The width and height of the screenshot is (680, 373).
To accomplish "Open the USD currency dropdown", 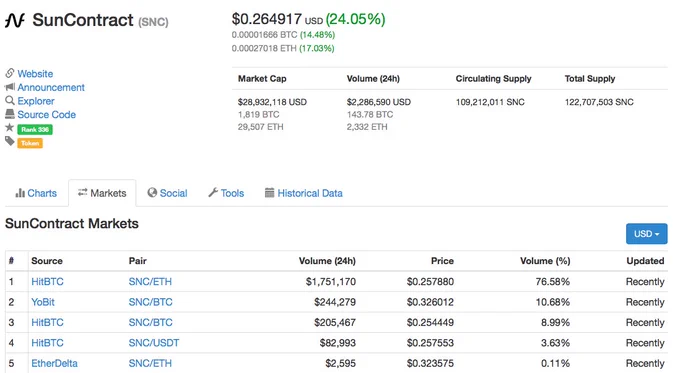I will (647, 234).
